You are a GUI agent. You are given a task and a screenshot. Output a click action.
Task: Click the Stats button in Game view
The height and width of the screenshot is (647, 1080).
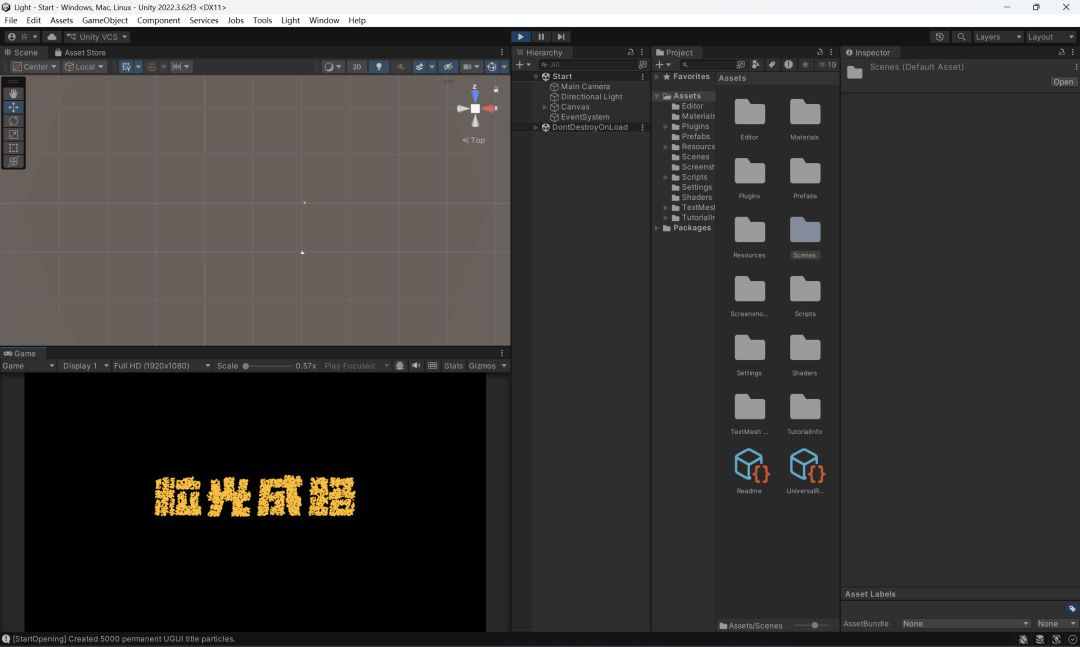(x=453, y=366)
